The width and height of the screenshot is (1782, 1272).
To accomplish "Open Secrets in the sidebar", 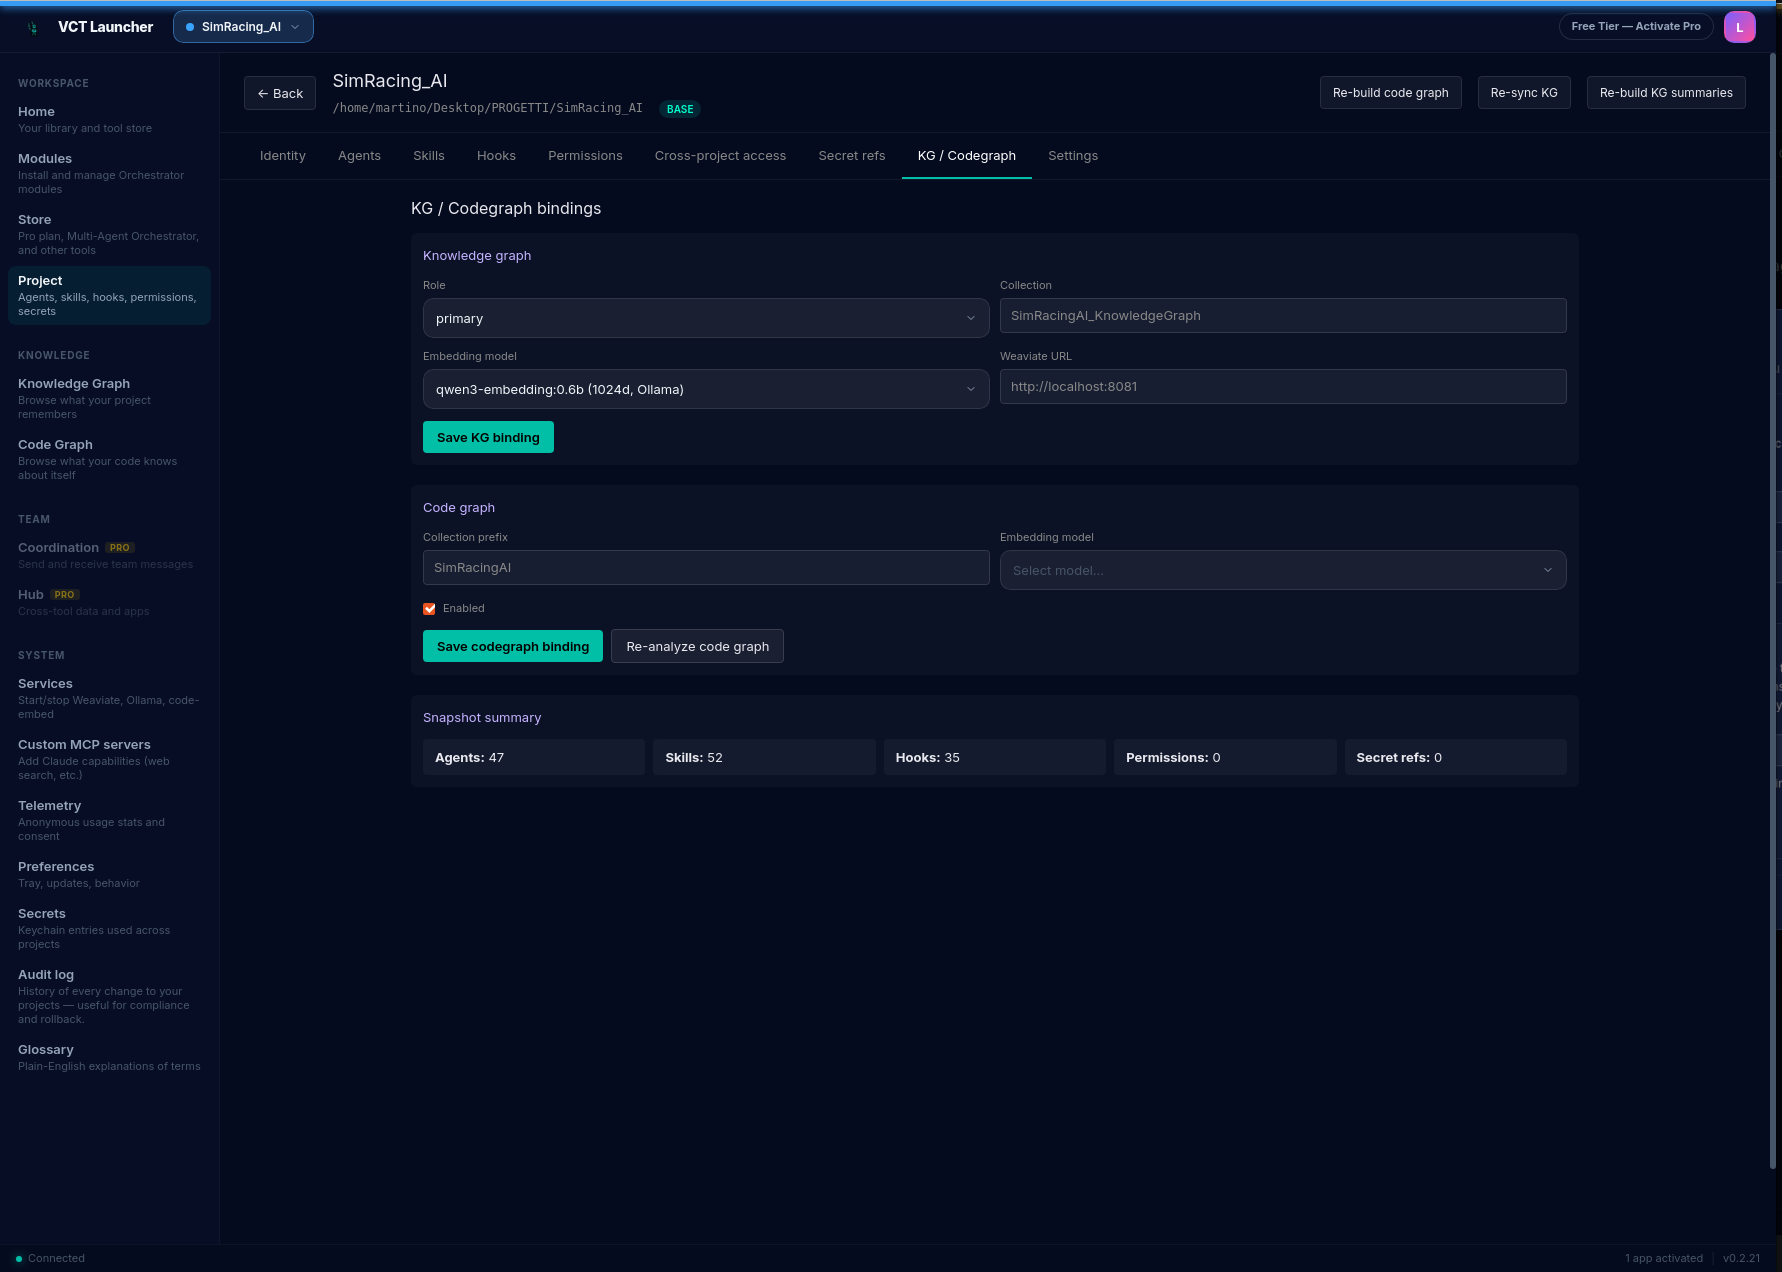I will point(109,928).
